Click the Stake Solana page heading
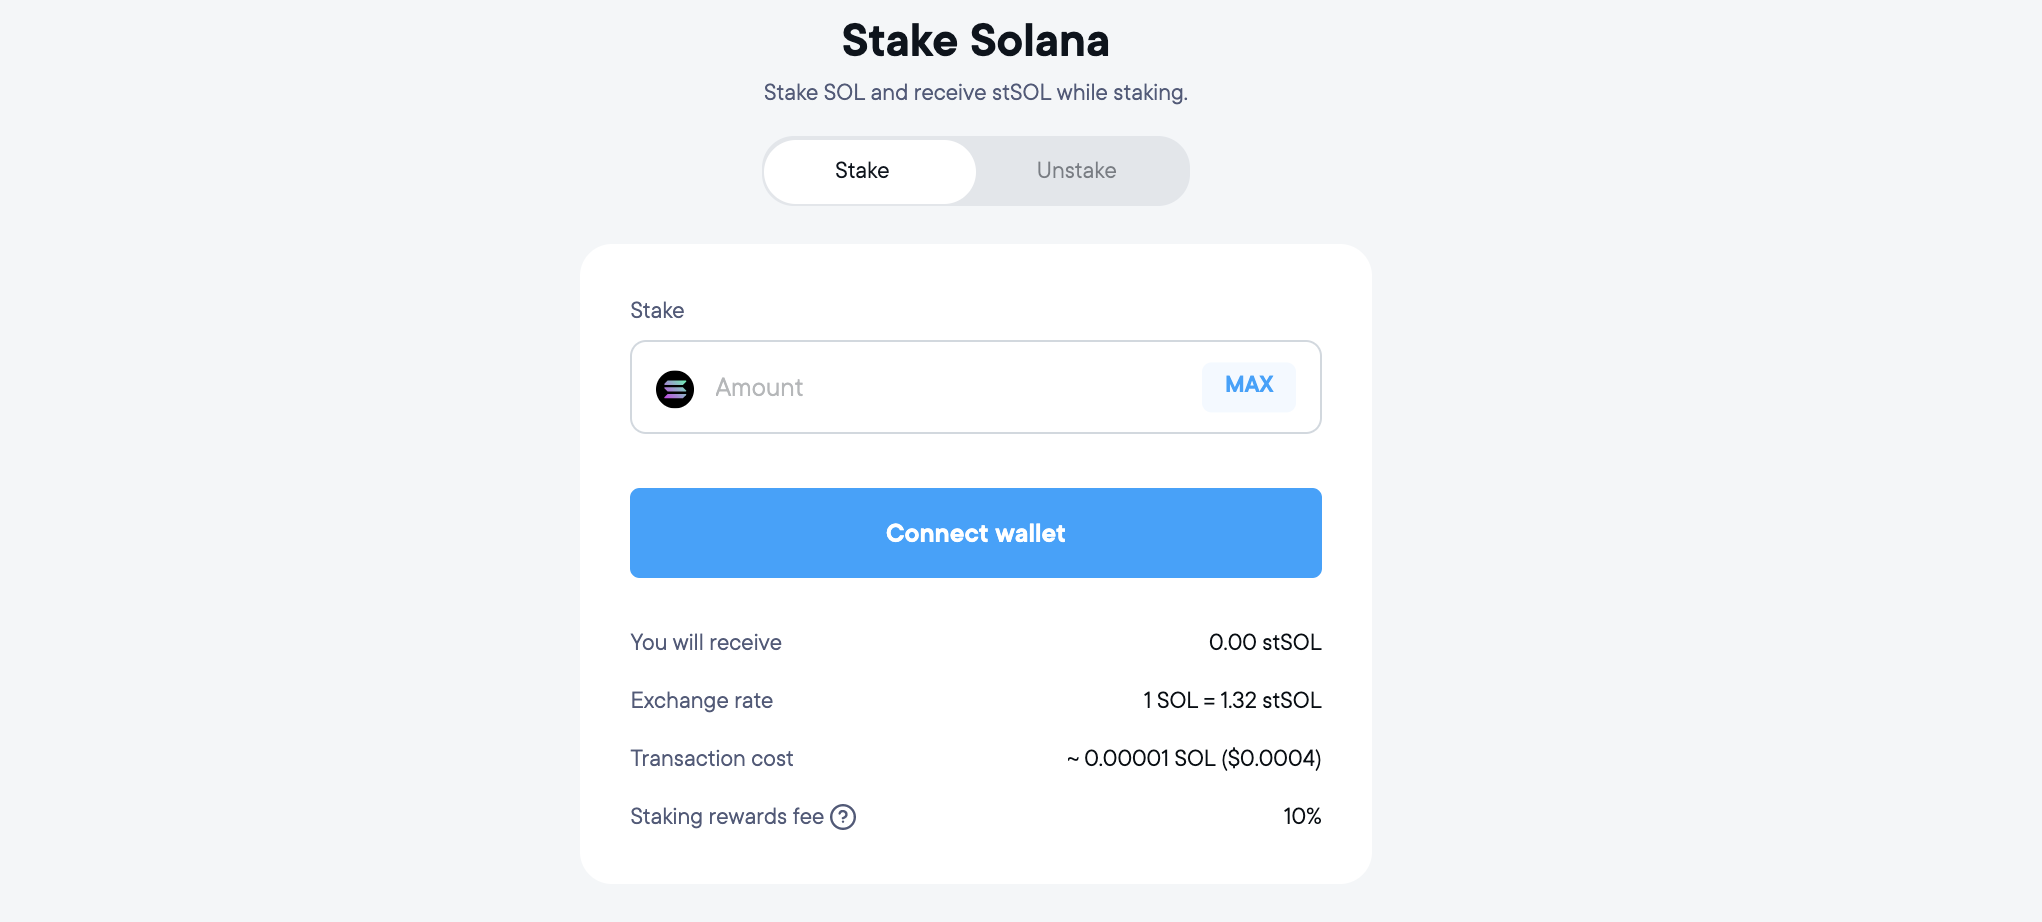The height and width of the screenshot is (922, 2042). [x=975, y=41]
